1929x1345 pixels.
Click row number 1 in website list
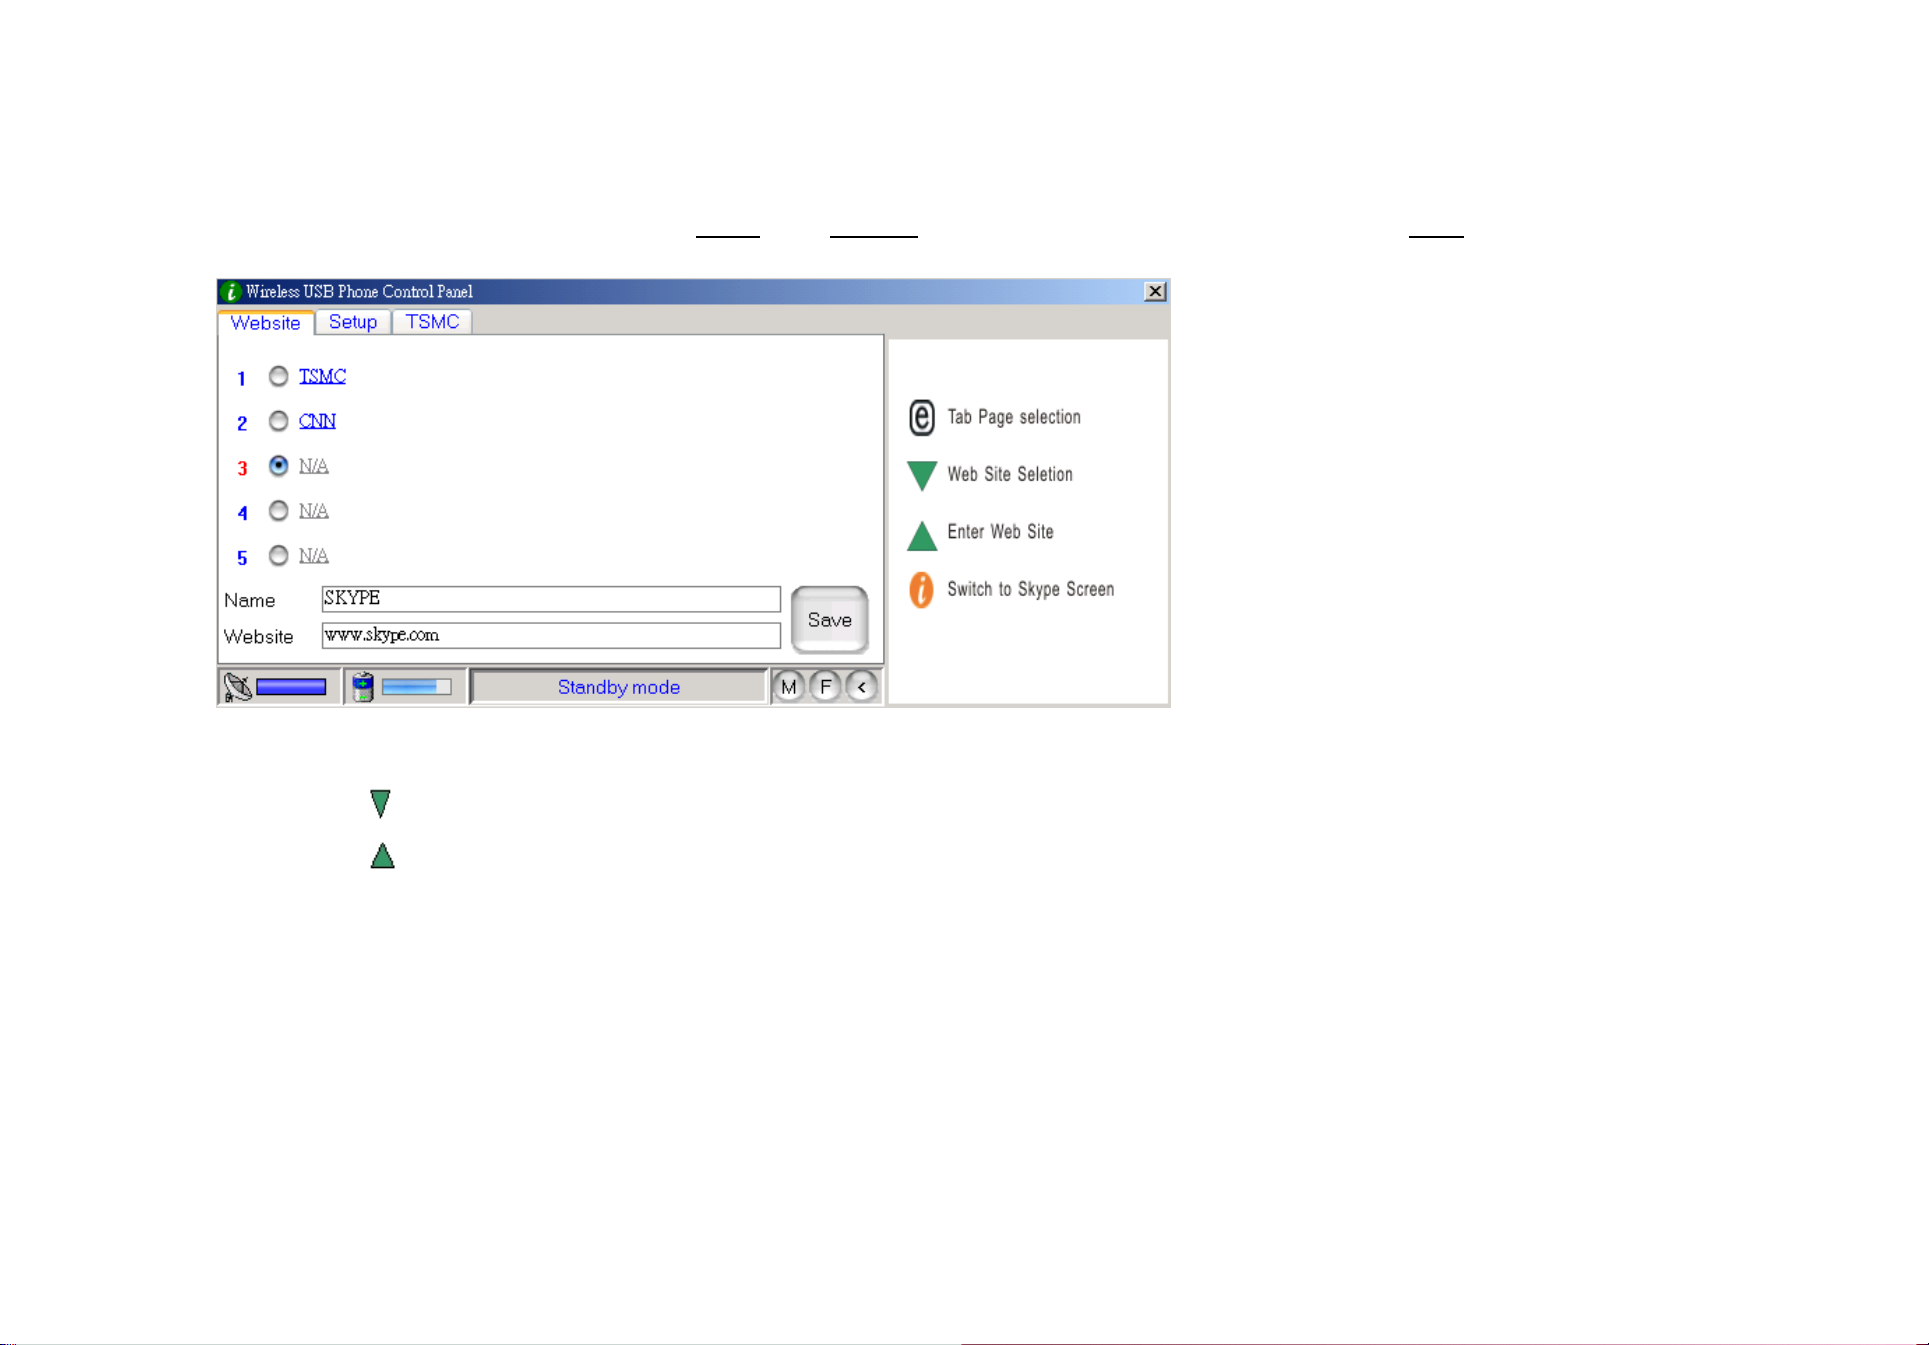click(241, 379)
